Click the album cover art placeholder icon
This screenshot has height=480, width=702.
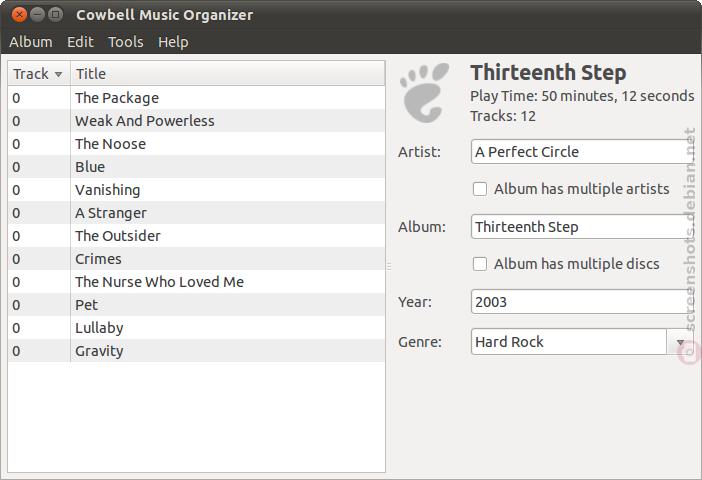pos(424,93)
